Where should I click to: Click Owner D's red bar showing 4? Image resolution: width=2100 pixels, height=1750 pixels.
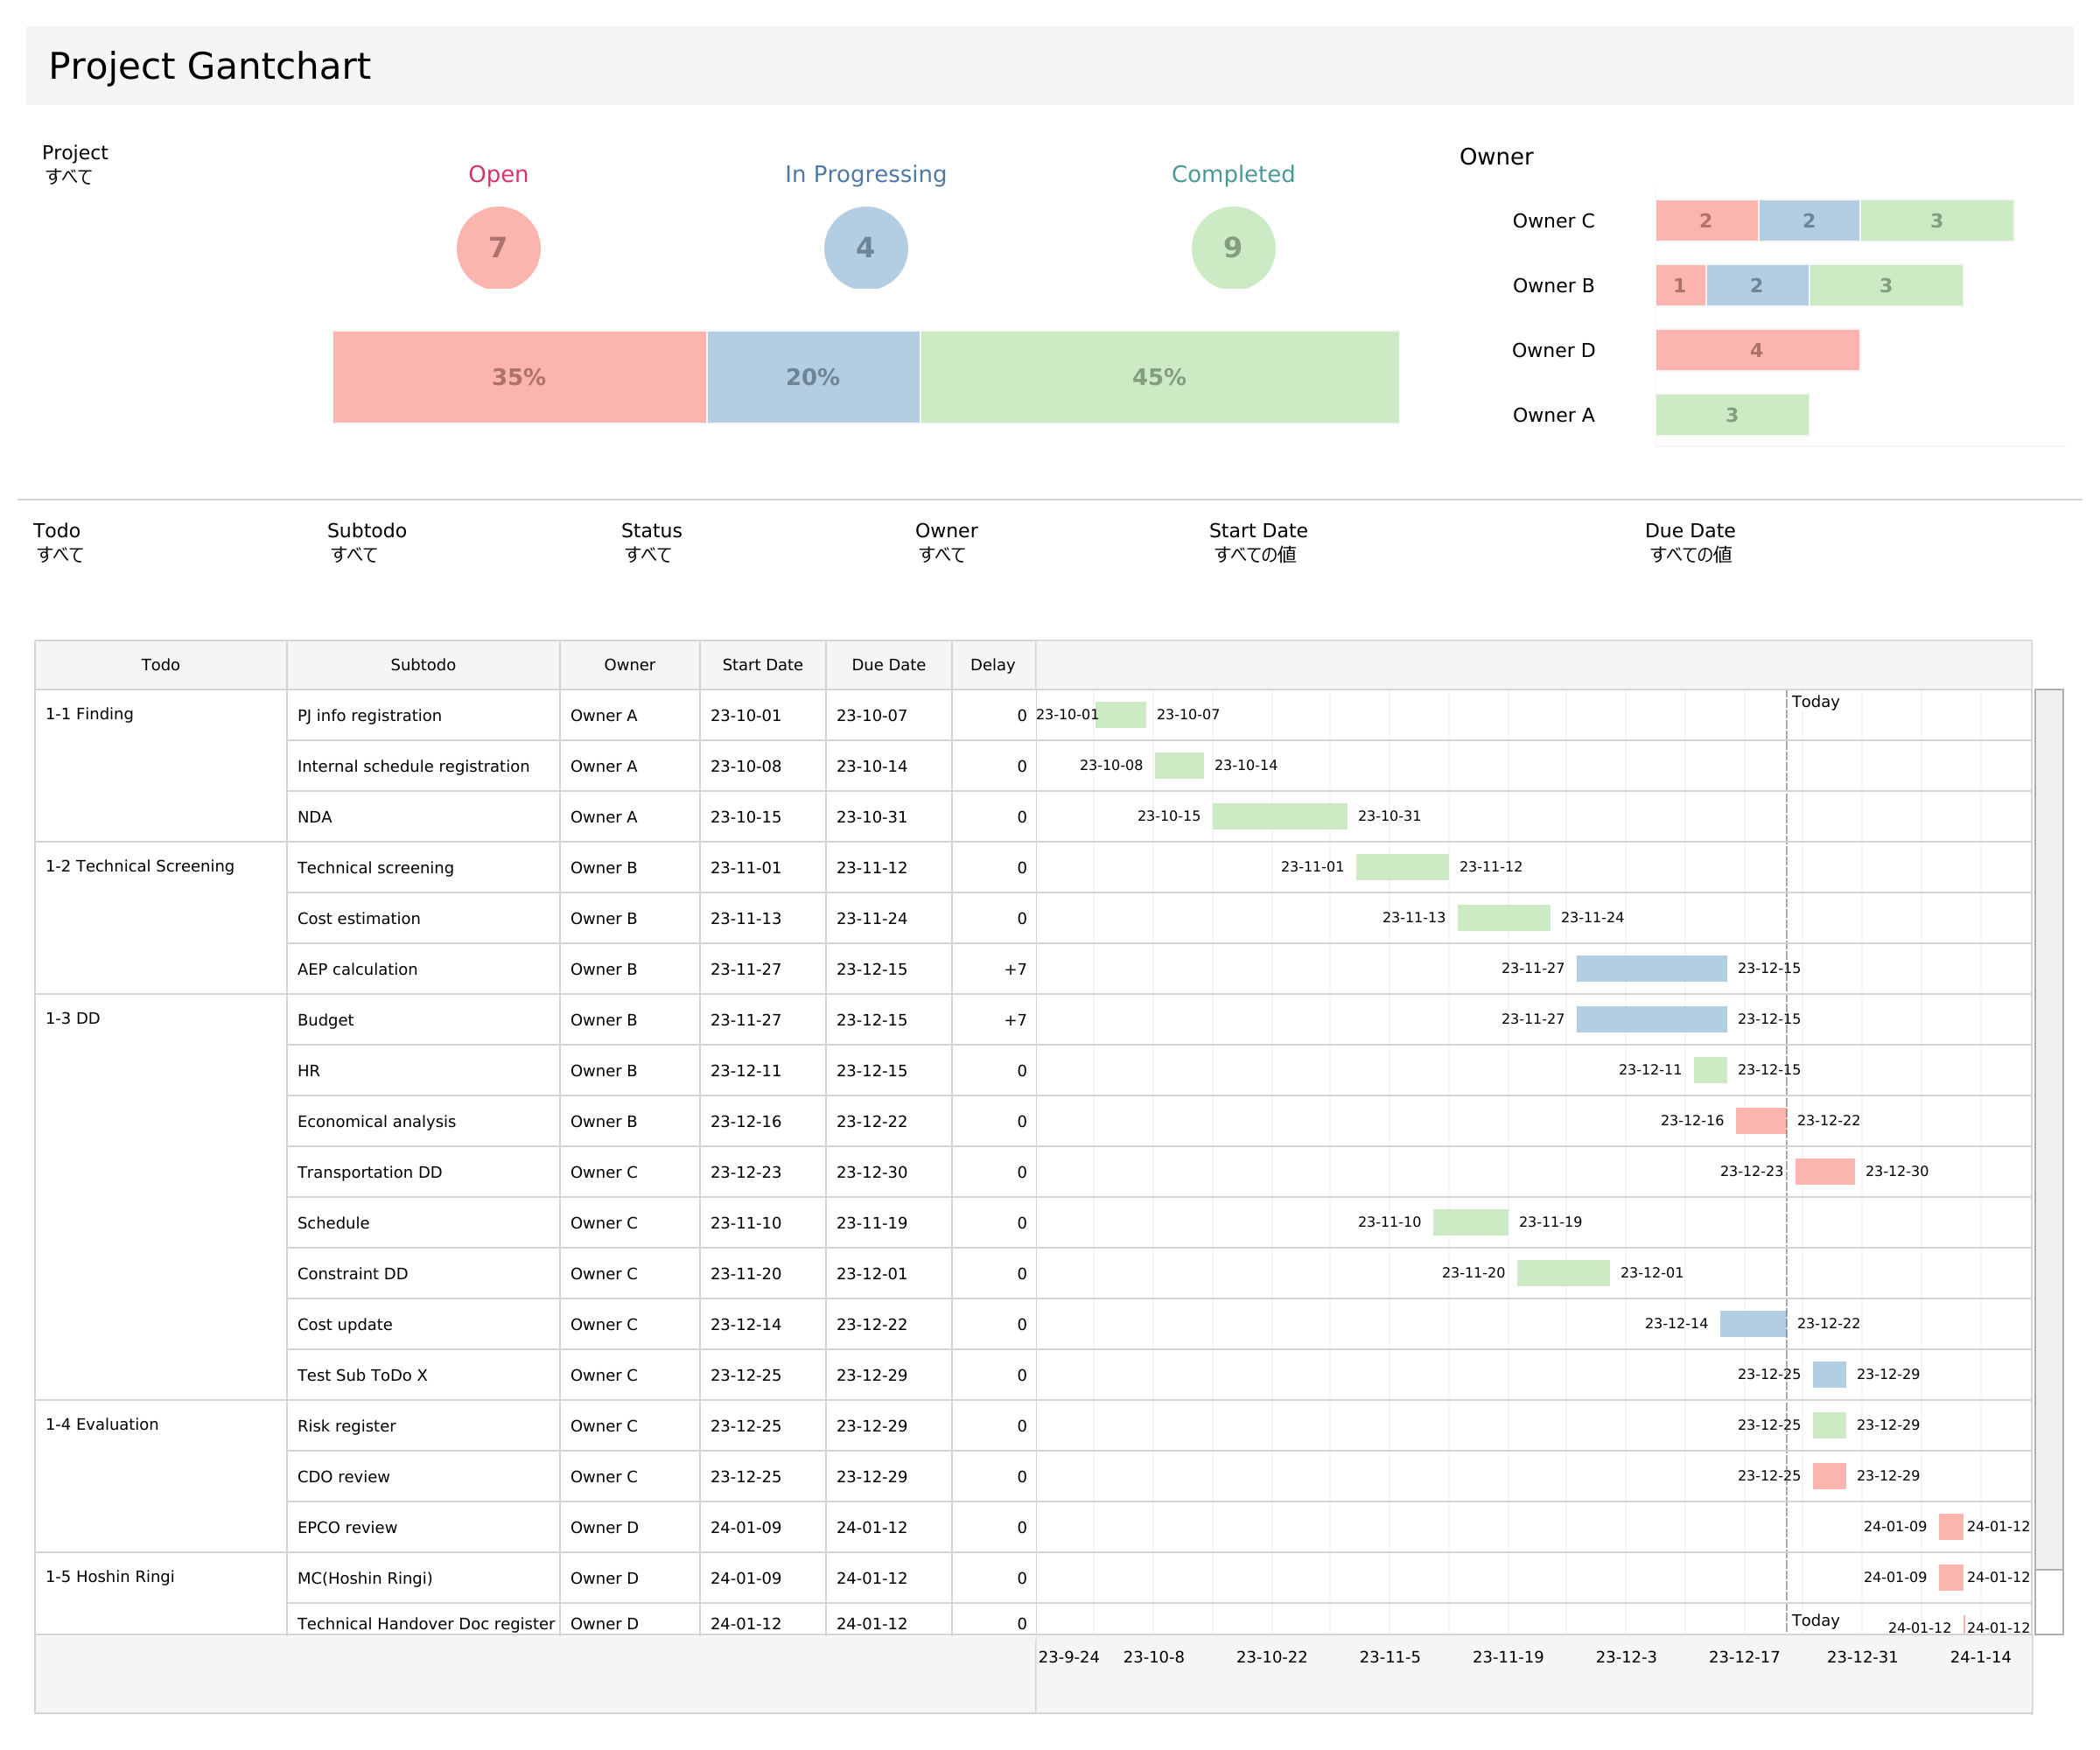[1756, 350]
